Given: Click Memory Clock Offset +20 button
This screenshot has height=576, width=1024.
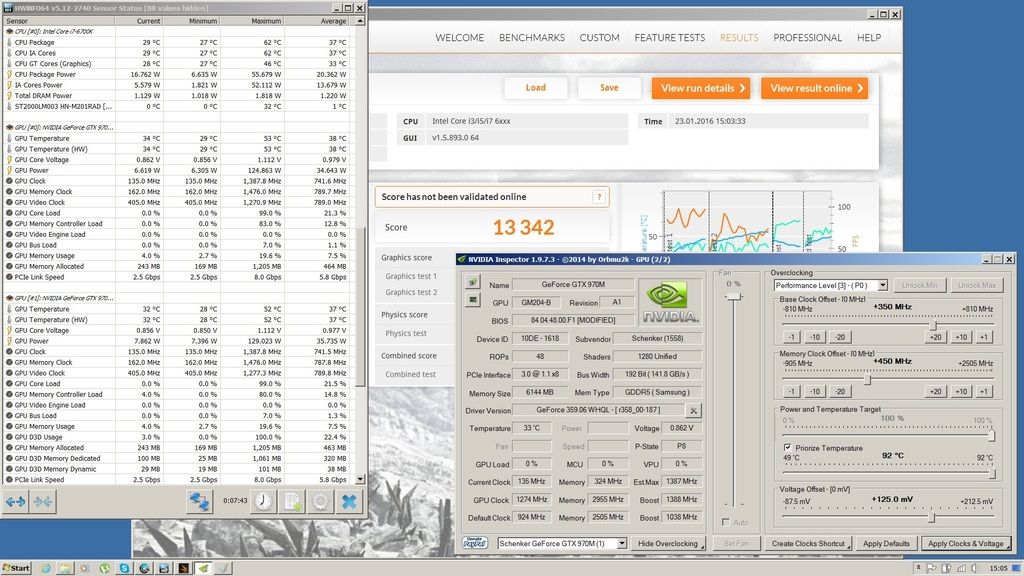Looking at the screenshot, I should pos(935,391).
